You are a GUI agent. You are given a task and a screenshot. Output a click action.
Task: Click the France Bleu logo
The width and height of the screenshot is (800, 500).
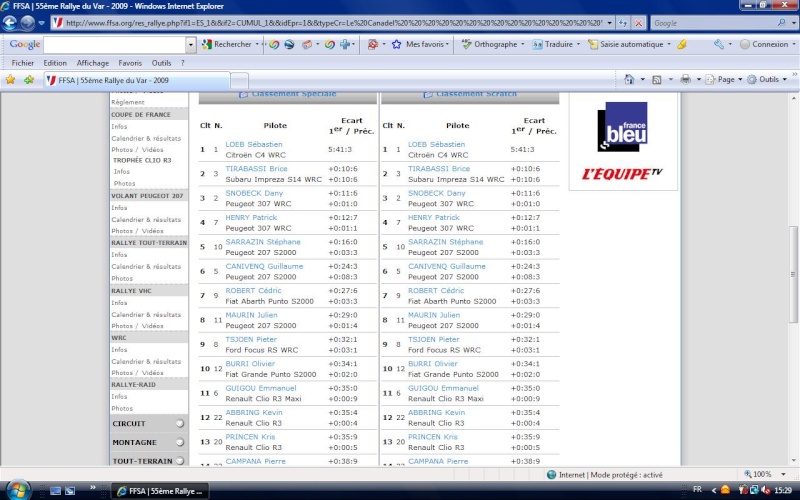[x=622, y=127]
